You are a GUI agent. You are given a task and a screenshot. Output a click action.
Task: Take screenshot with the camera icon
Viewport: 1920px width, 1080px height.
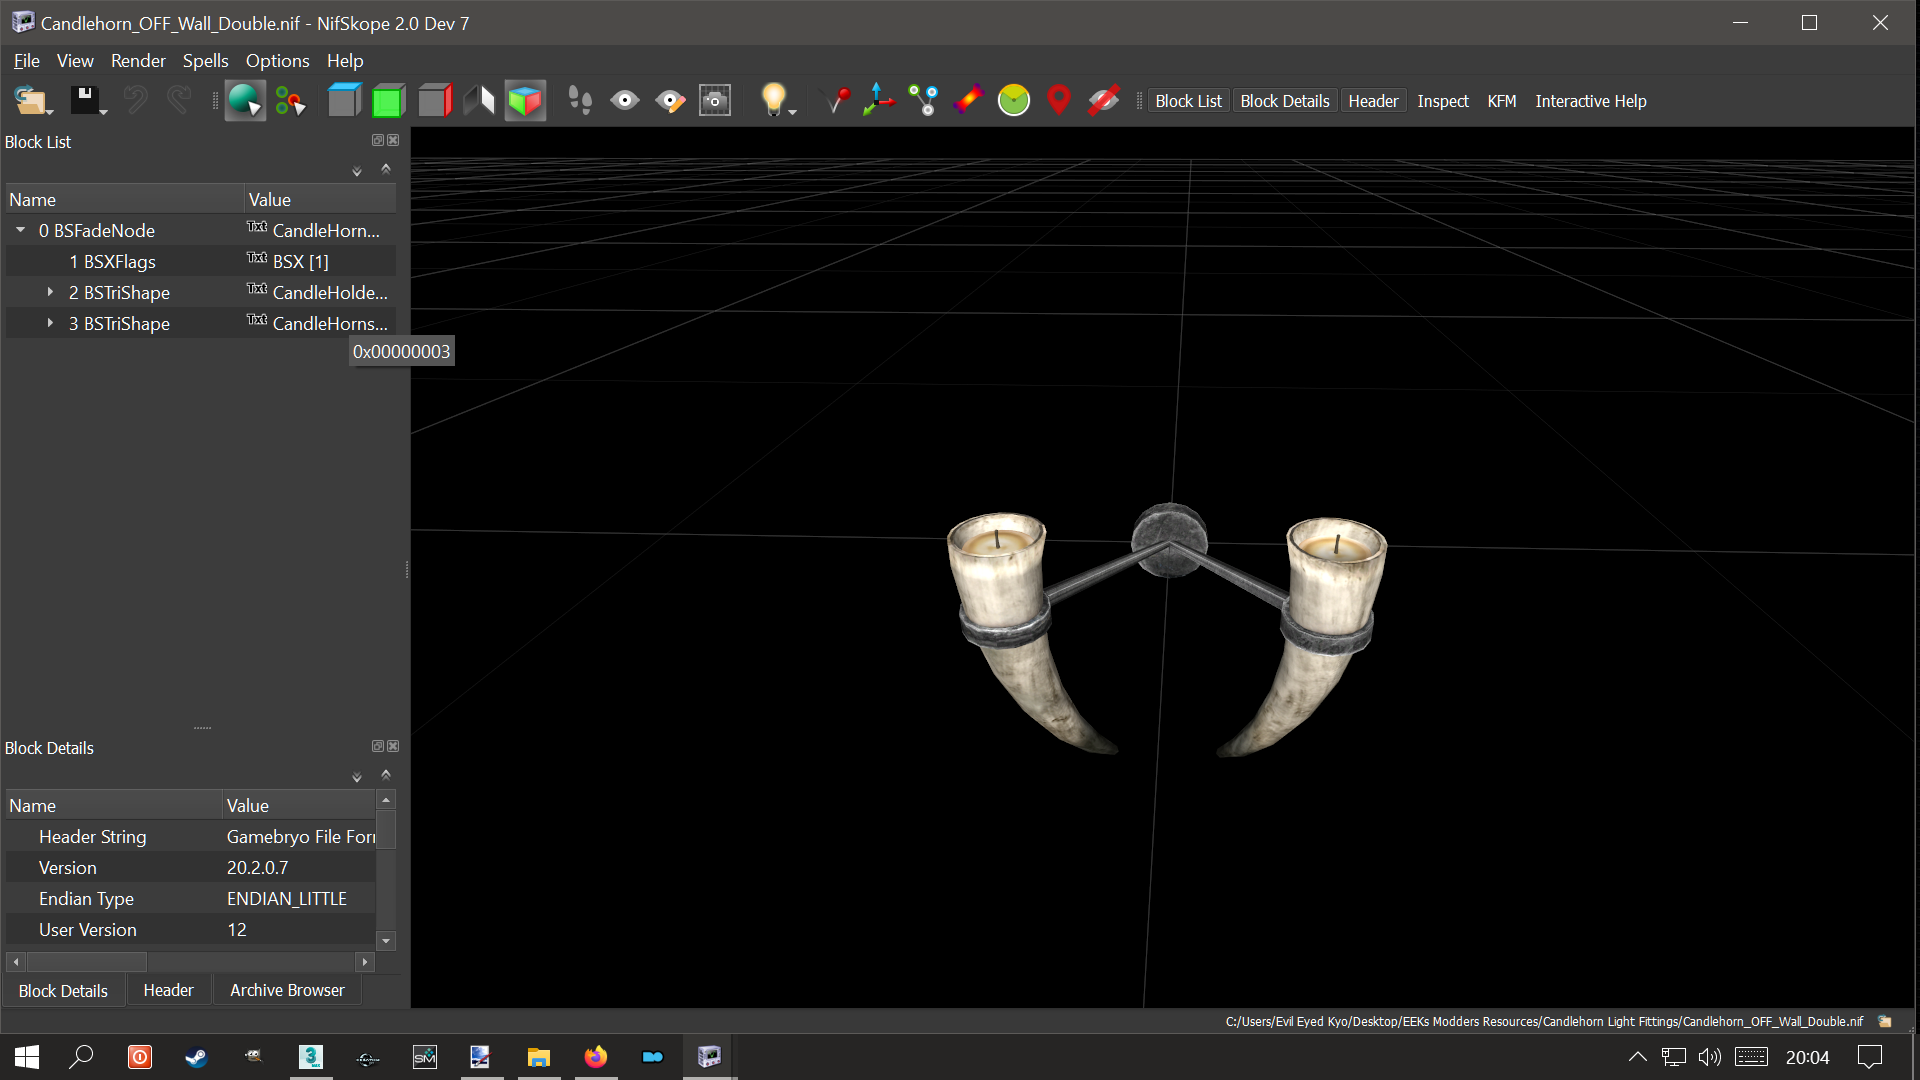(714, 100)
